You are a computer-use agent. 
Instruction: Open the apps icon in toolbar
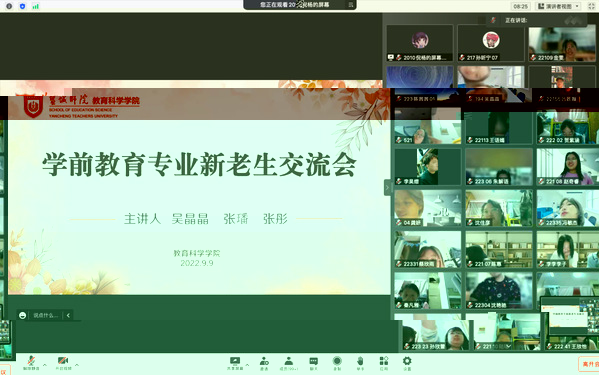(384, 363)
